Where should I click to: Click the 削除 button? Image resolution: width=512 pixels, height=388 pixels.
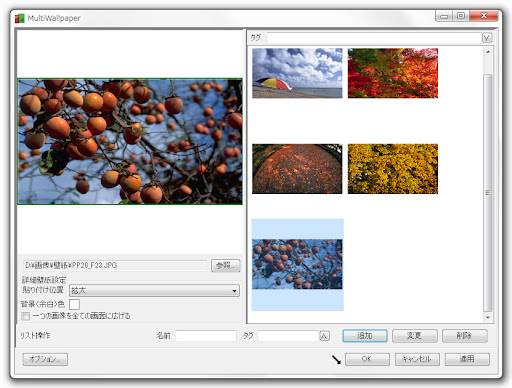click(x=465, y=336)
